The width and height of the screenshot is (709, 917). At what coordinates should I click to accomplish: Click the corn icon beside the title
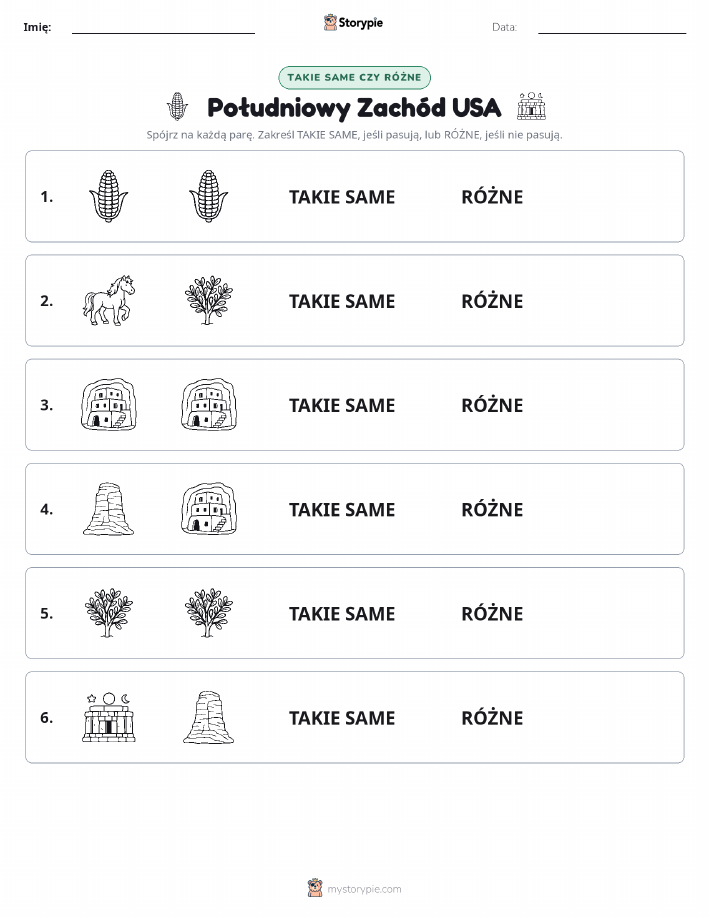177,106
